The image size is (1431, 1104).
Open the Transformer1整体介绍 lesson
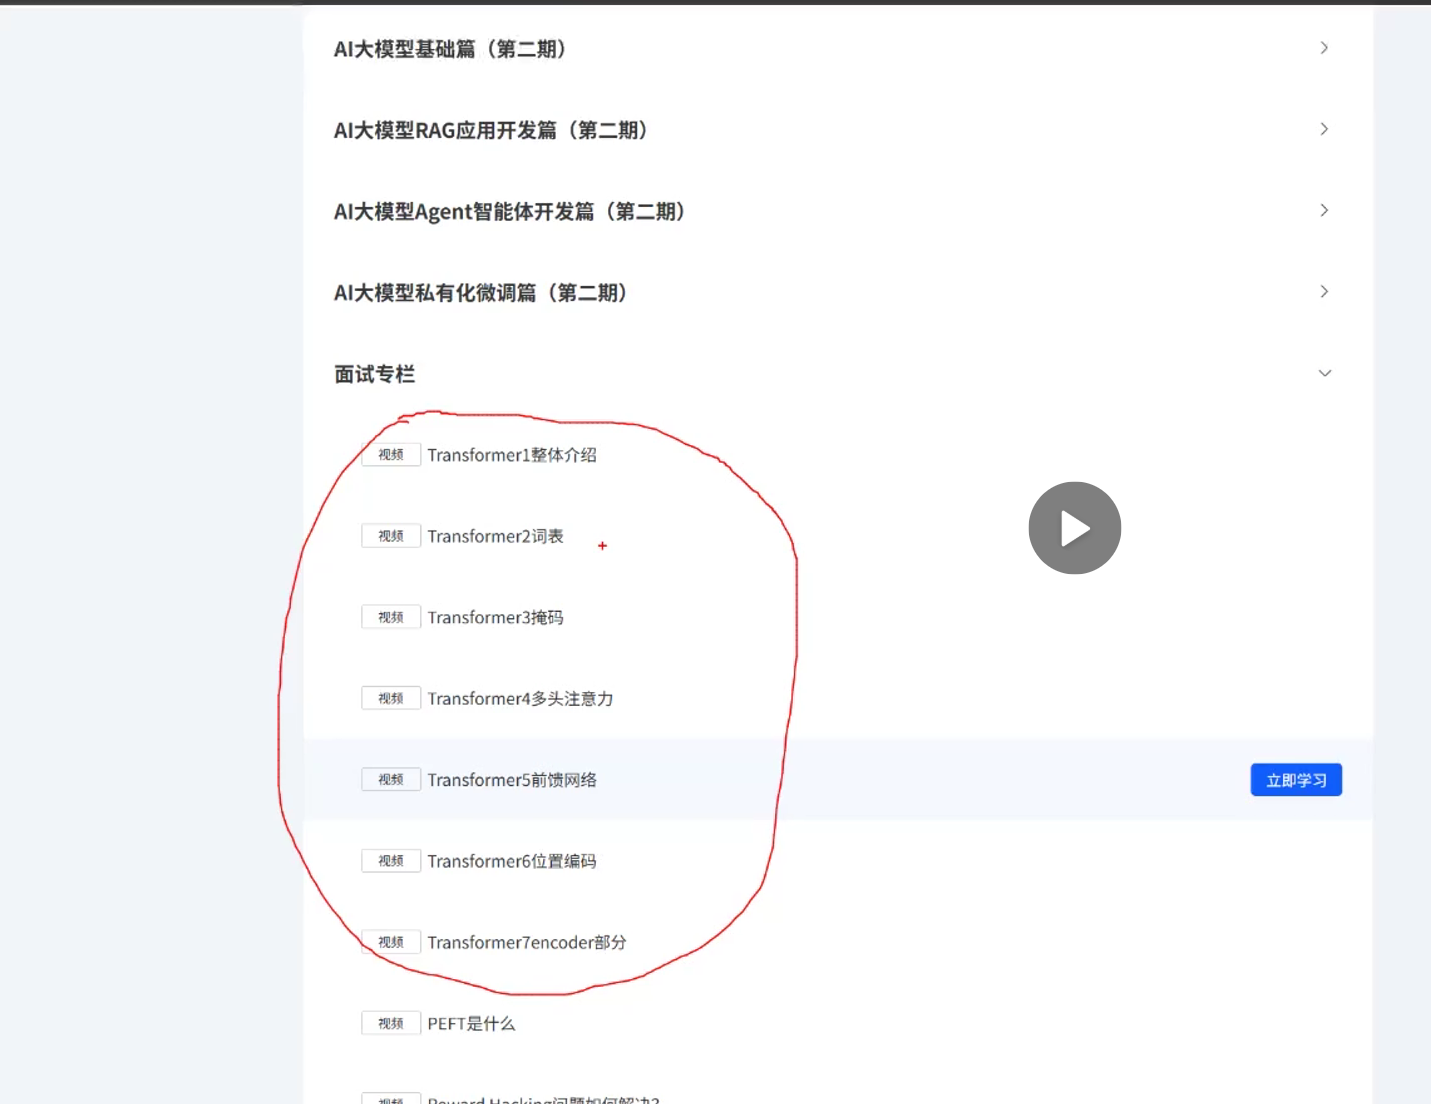[512, 454]
